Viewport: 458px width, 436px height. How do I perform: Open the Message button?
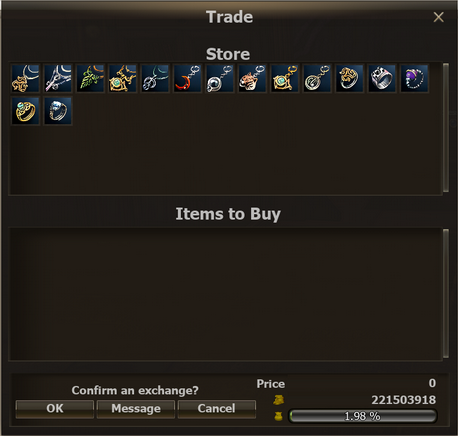[x=136, y=409]
